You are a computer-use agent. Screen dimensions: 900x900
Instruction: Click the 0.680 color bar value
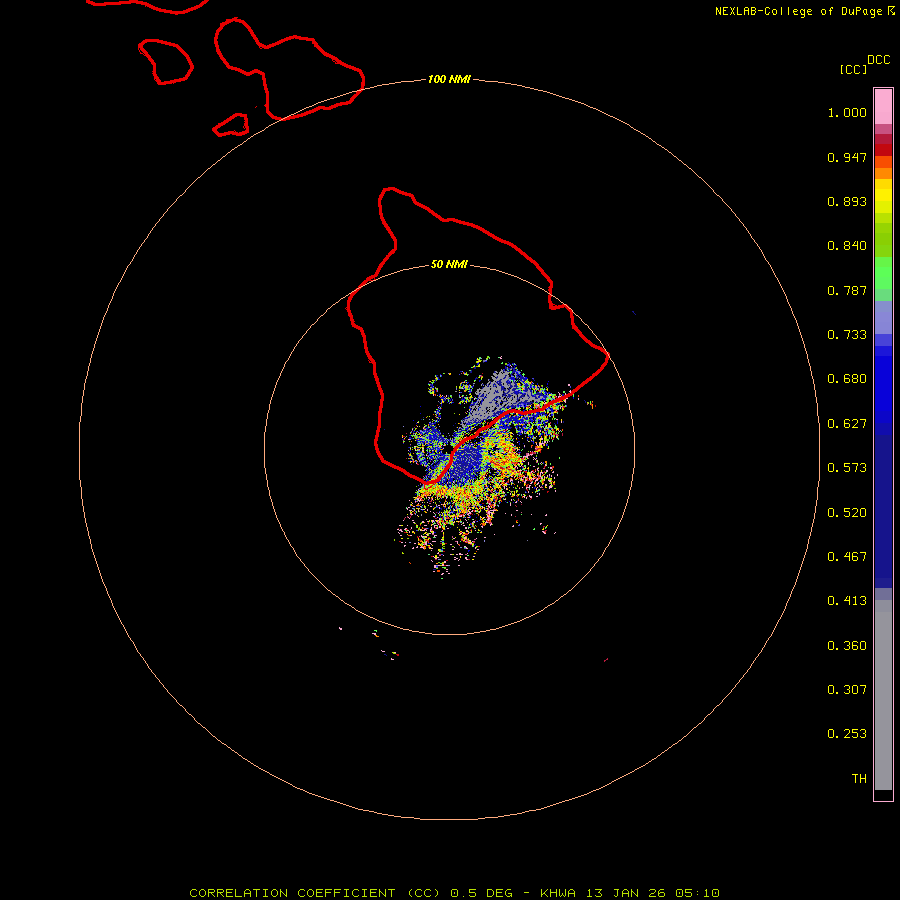click(847, 379)
